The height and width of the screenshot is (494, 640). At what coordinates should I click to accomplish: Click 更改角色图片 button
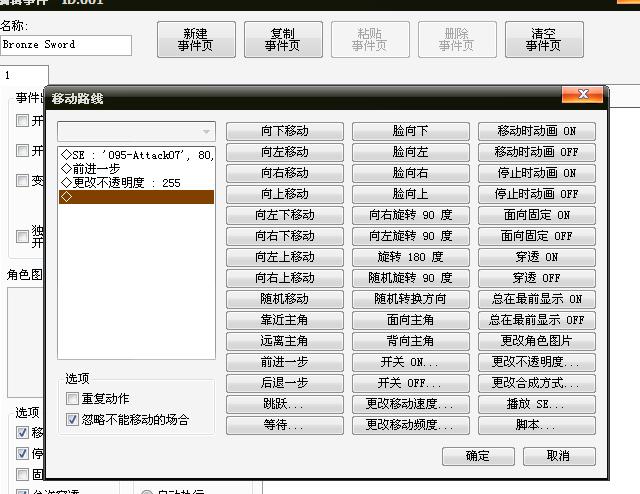tap(537, 341)
